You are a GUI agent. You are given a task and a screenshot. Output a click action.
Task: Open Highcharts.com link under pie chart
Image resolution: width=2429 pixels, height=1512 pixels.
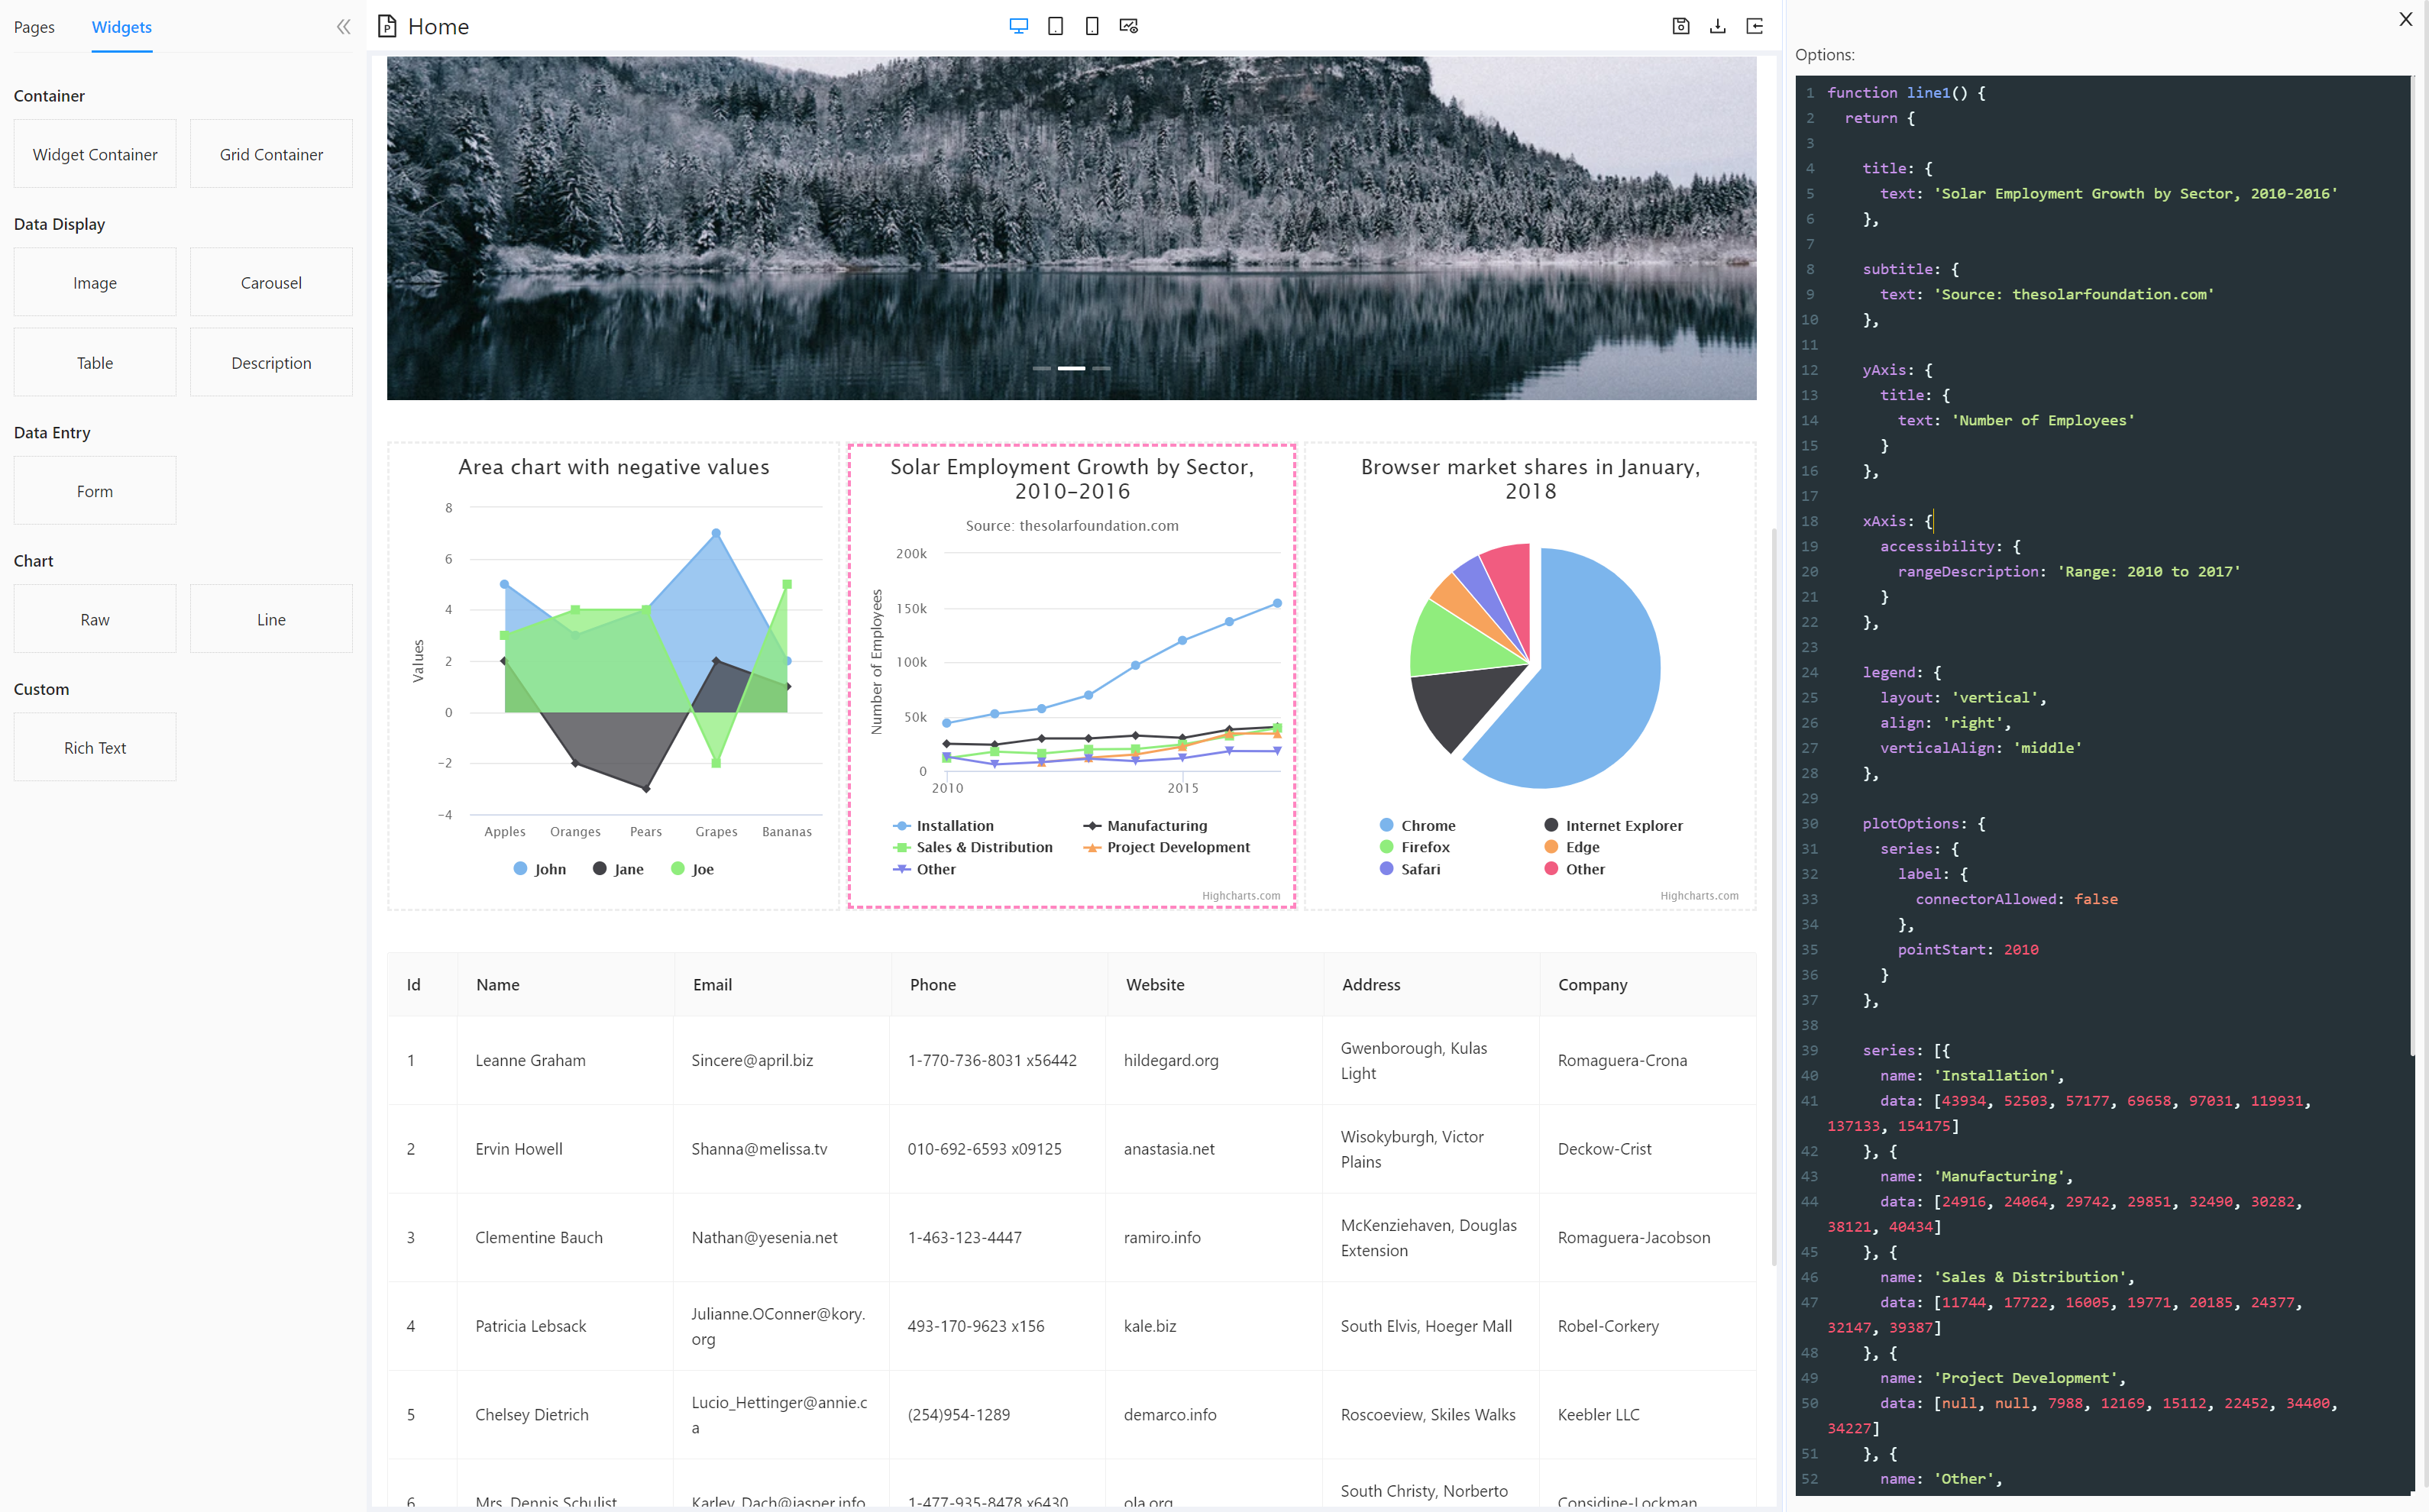point(1699,896)
